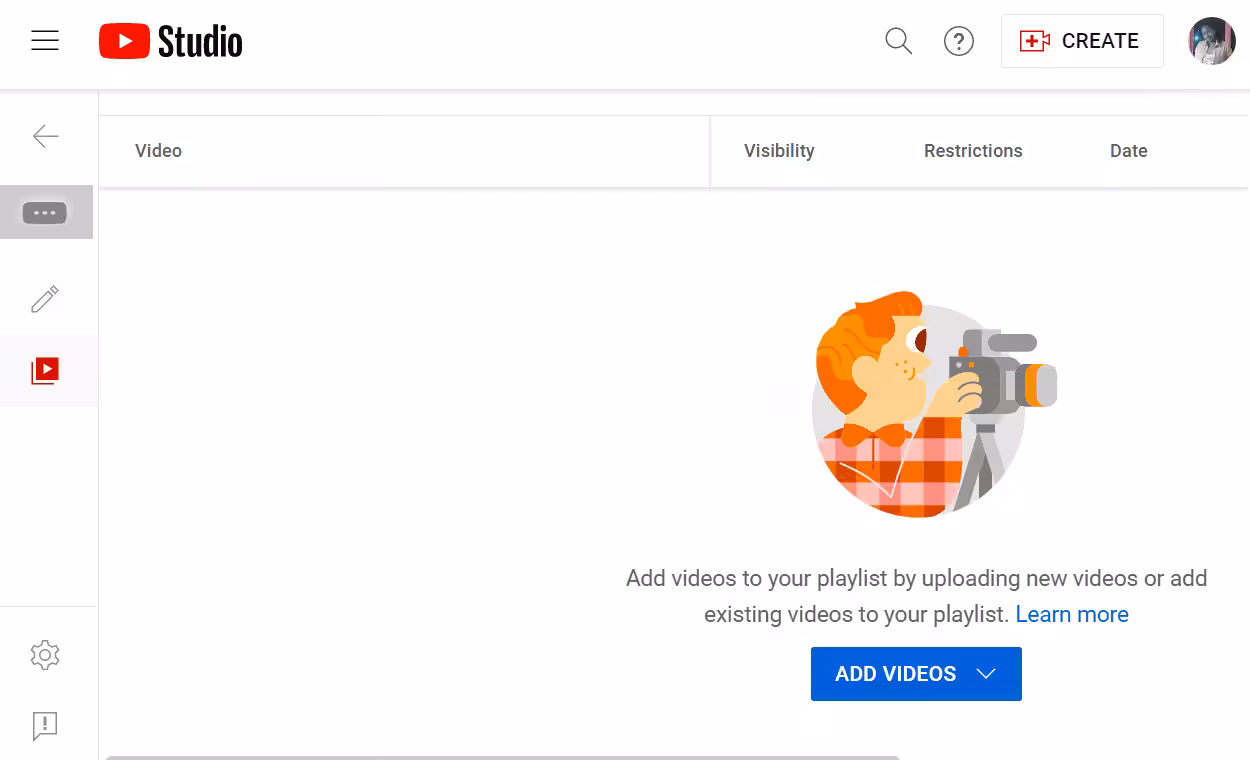Image resolution: width=1250 pixels, height=760 pixels.
Task: Click the Restrictions column header
Action: click(973, 151)
